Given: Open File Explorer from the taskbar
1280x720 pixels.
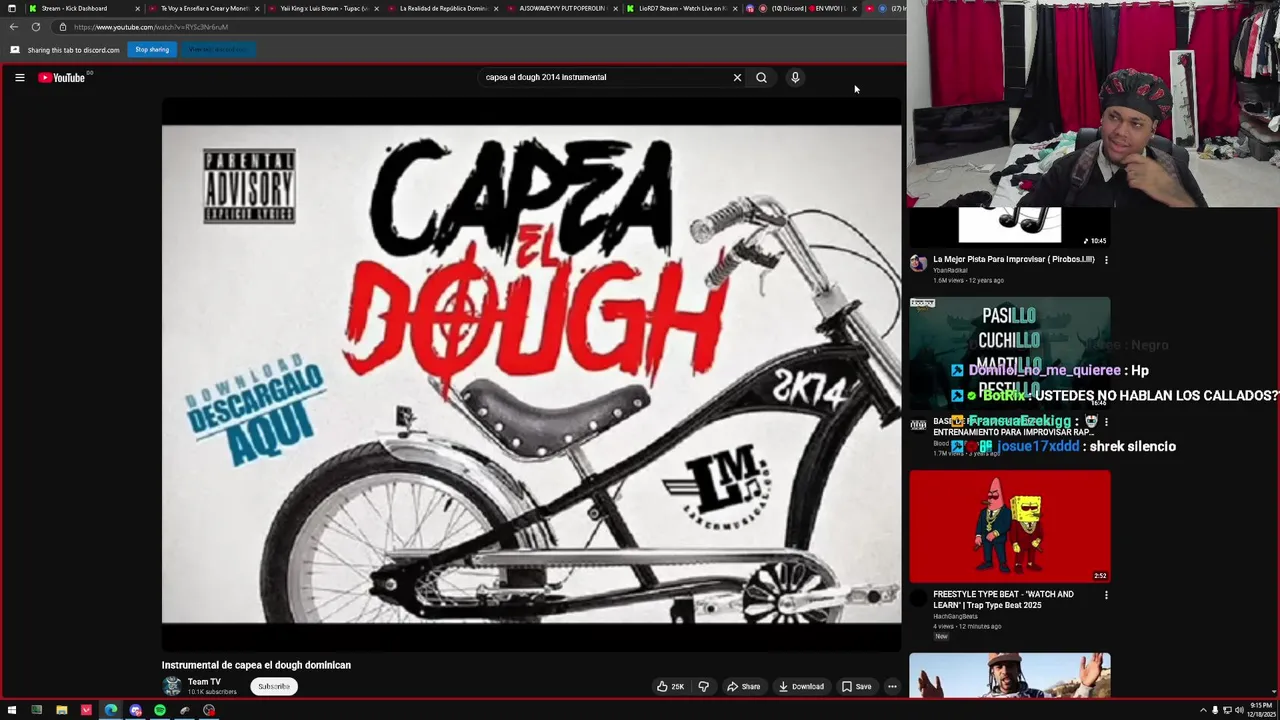Looking at the screenshot, I should [x=61, y=710].
